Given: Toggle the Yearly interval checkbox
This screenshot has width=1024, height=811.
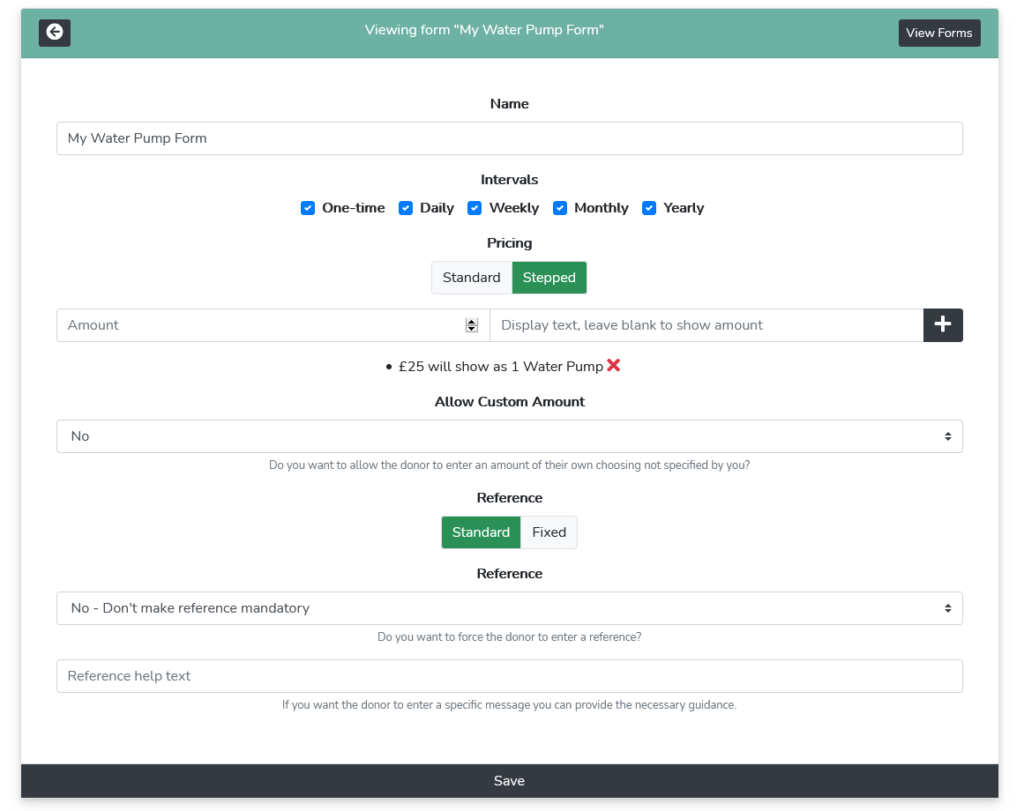Looking at the screenshot, I should (649, 208).
